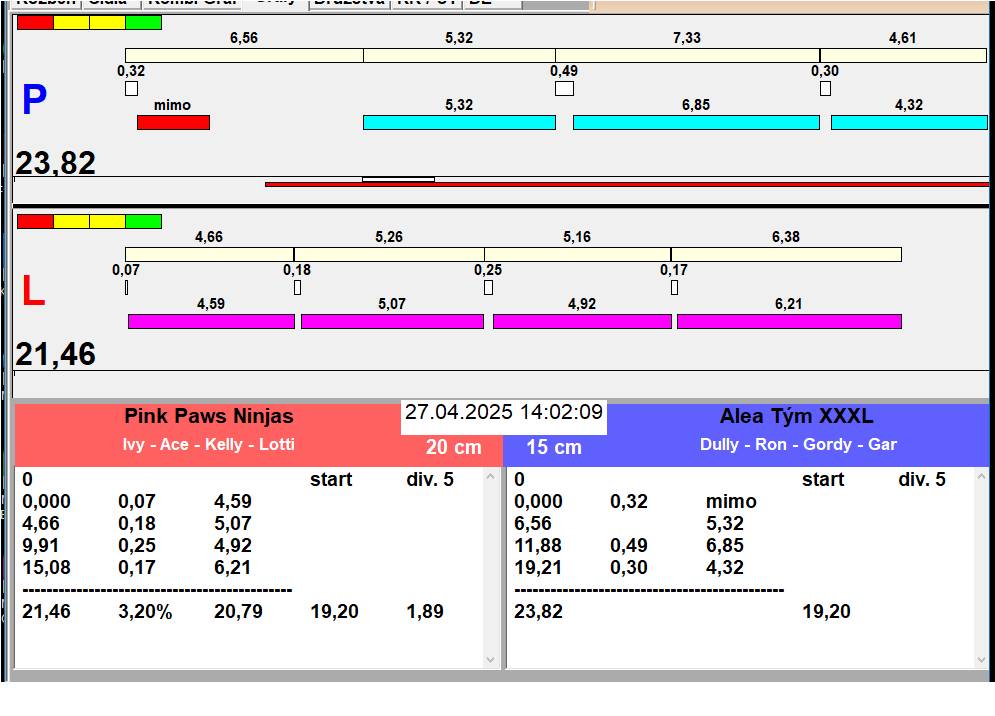The height and width of the screenshot is (716, 995).
Task: Click scroll-up arrow in Pink Paws Ninjas list
Action: pos(490,477)
